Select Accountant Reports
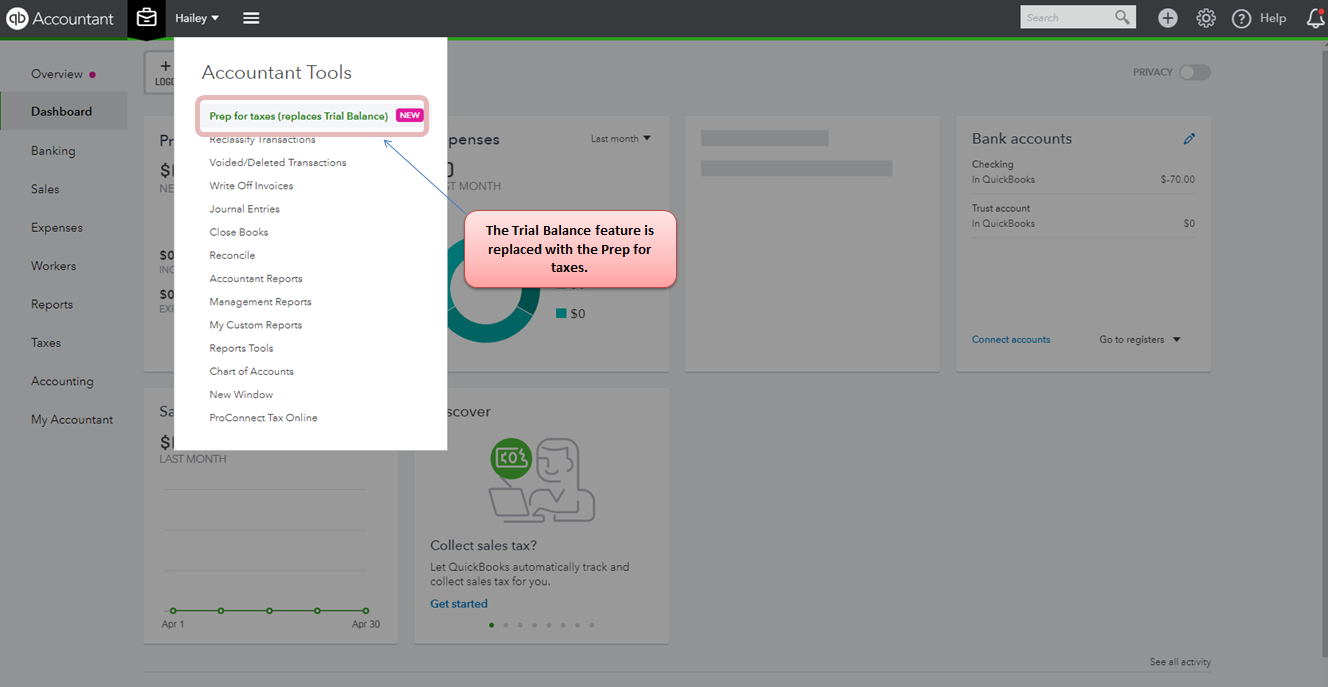1328x687 pixels. tap(256, 279)
